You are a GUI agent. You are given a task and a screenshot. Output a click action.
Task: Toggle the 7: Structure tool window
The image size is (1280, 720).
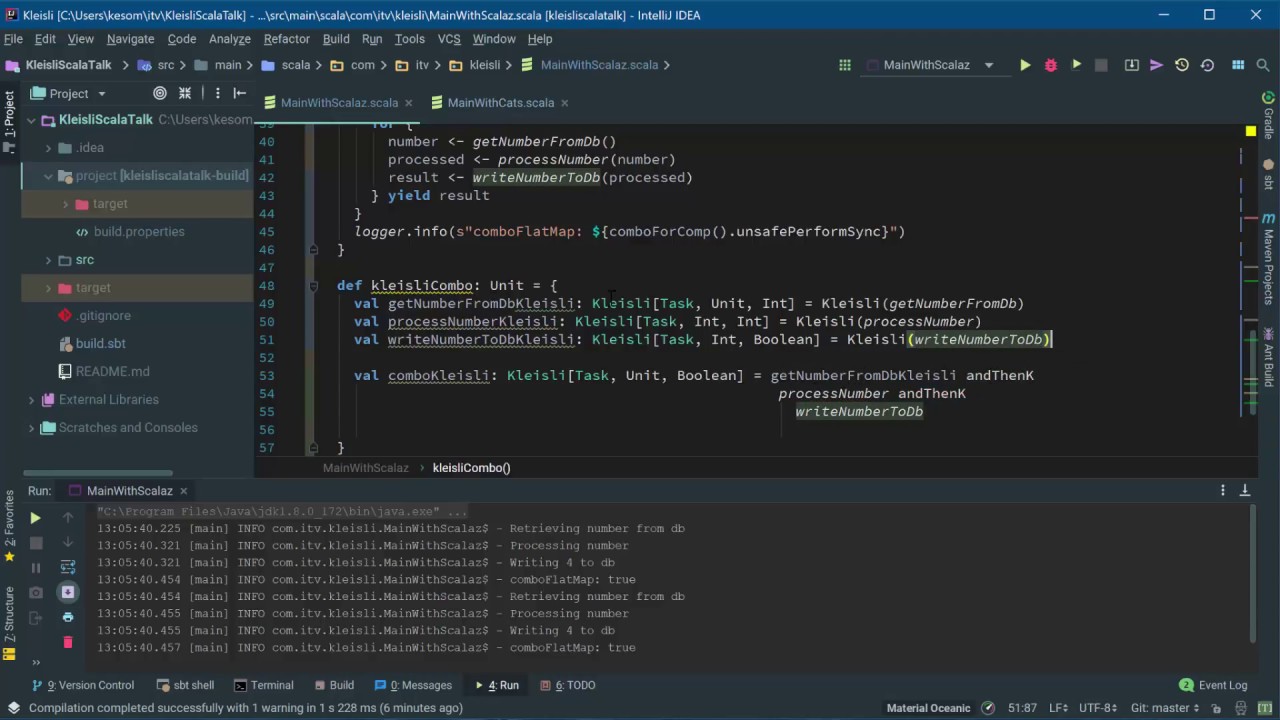tap(9, 622)
